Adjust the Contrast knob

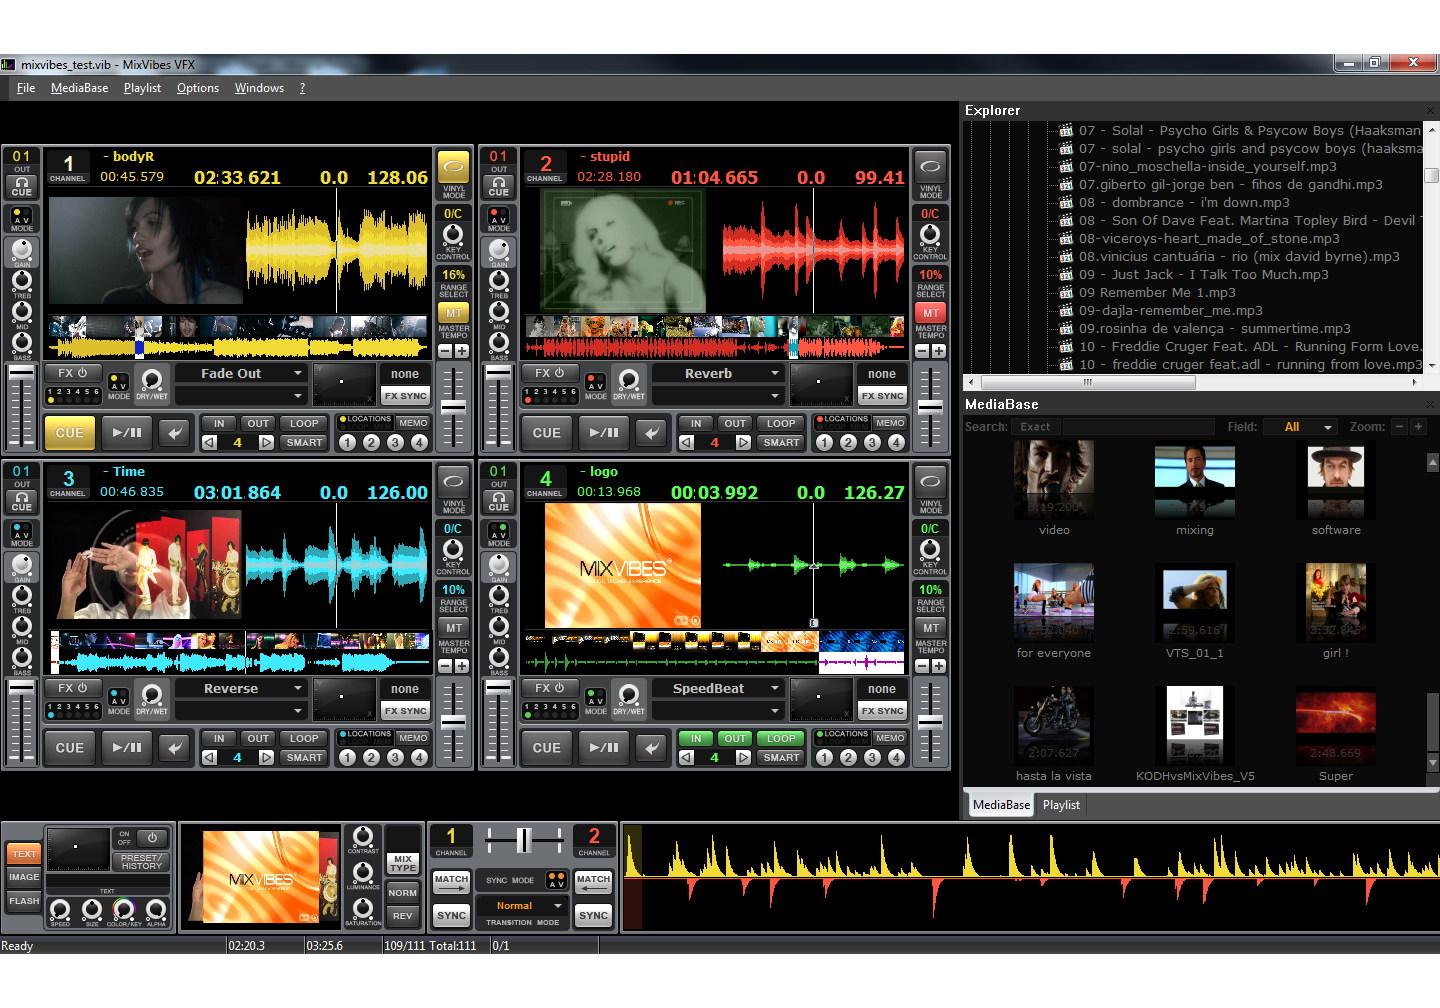[363, 836]
